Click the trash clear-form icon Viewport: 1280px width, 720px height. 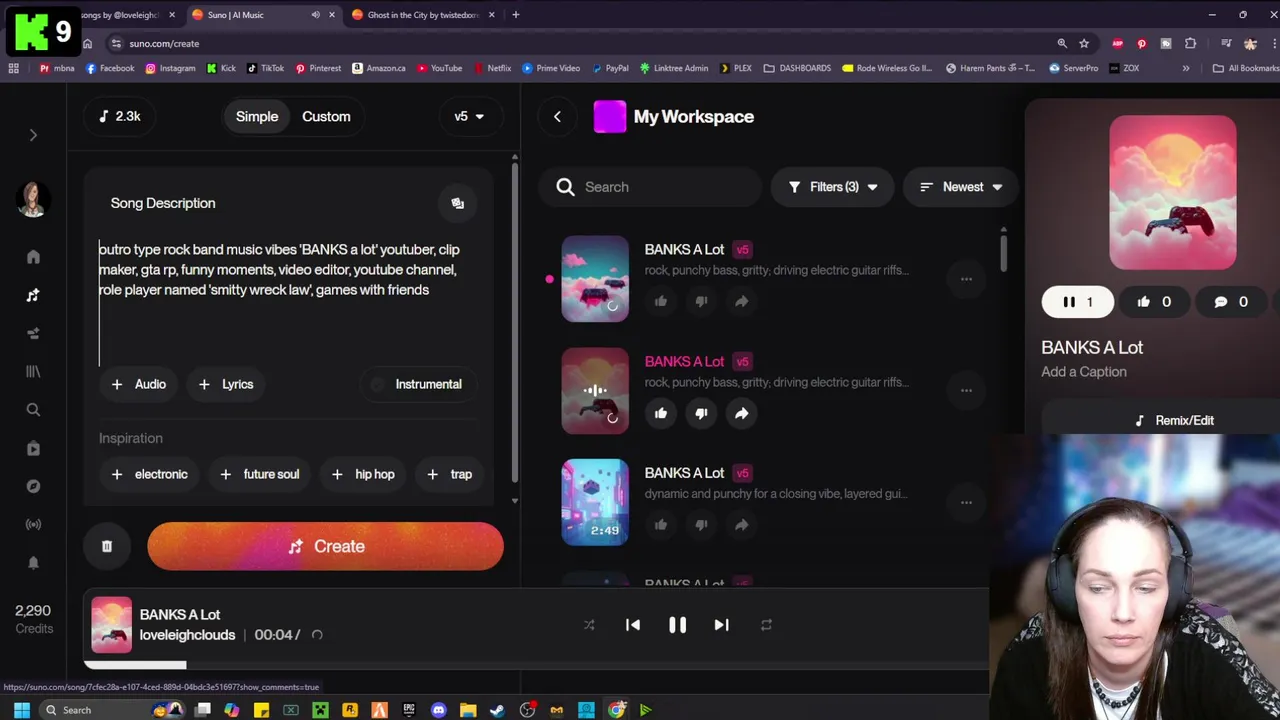tap(107, 546)
